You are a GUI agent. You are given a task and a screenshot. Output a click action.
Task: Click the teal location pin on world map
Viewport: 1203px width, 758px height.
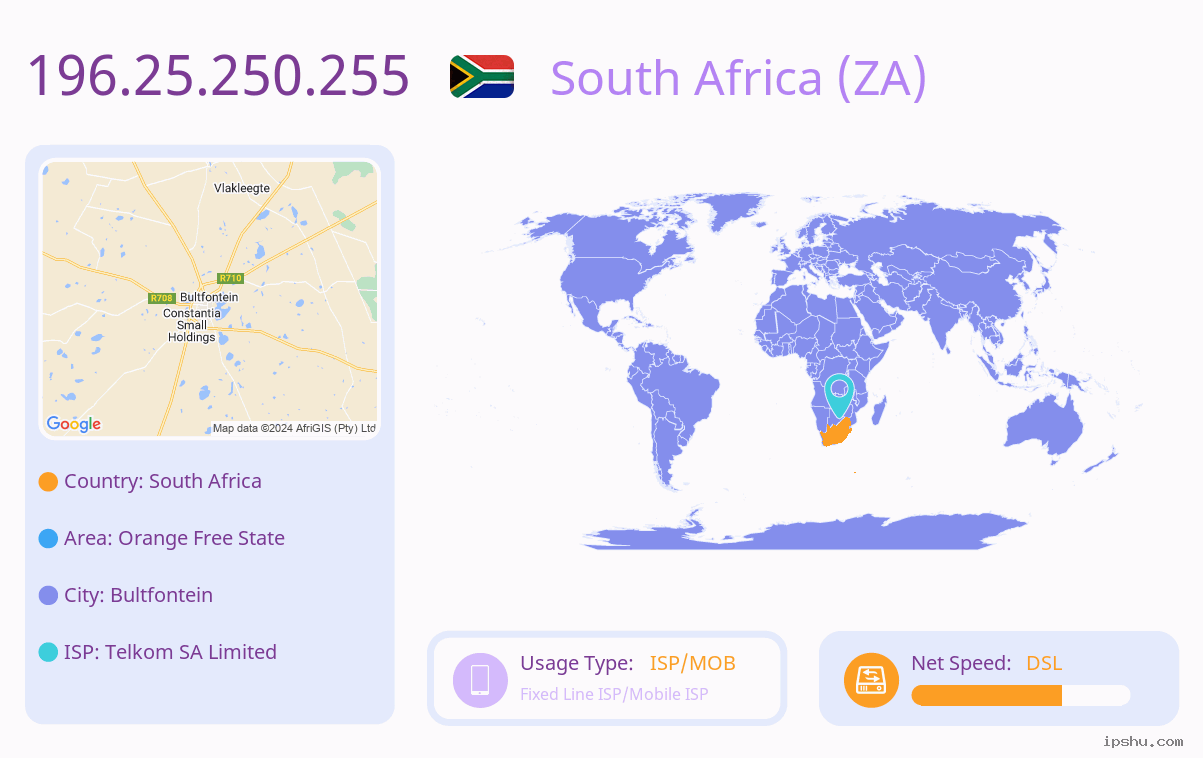pyautogui.click(x=839, y=394)
